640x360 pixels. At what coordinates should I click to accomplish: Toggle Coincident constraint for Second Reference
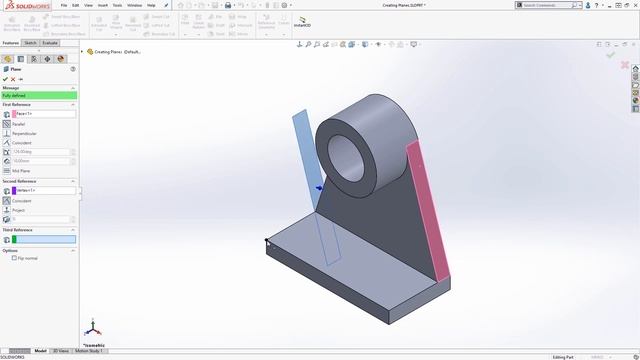(7, 200)
